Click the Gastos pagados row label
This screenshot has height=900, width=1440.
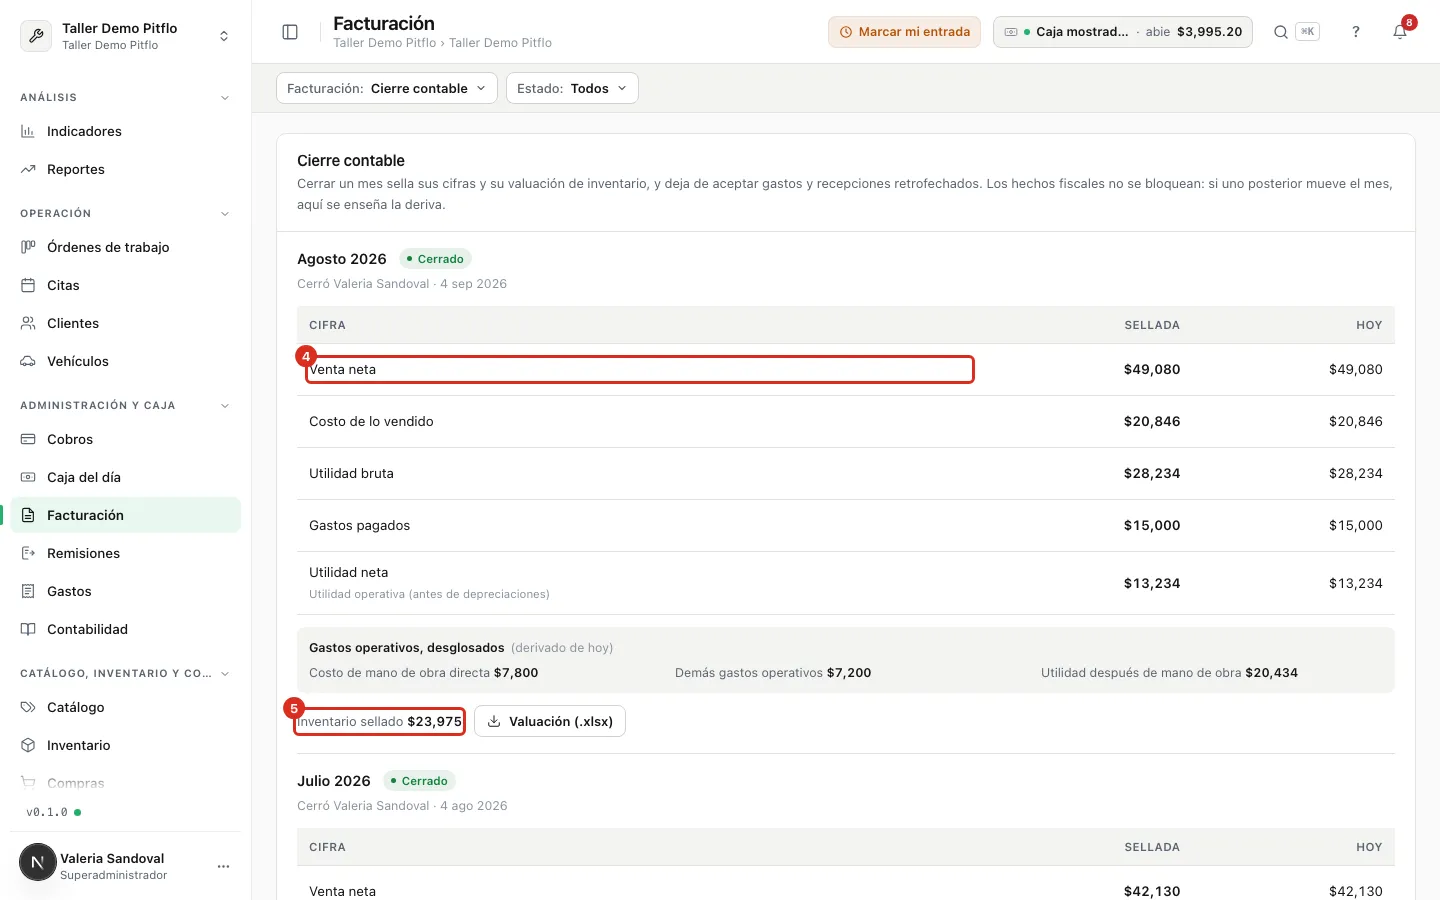click(x=359, y=525)
